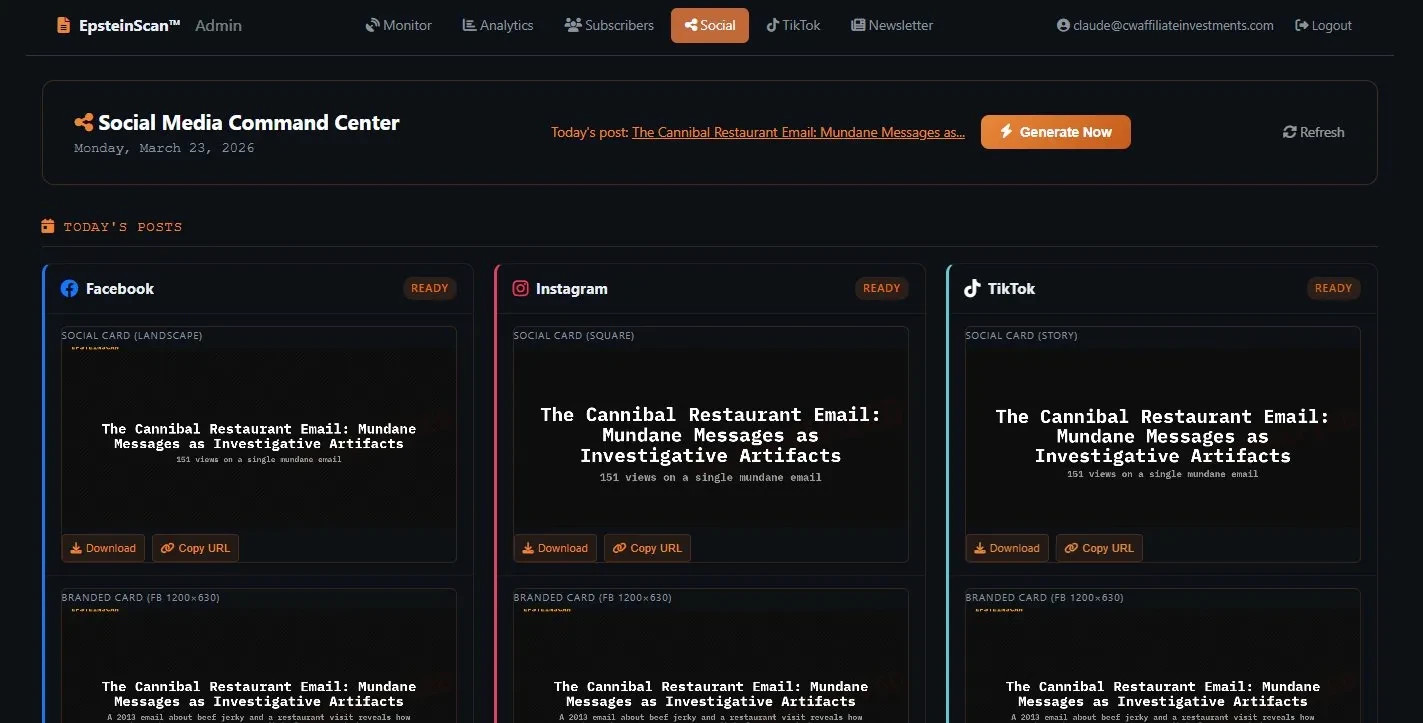The image size is (1423, 723).
Task: Select the active Social tab
Action: click(x=710, y=25)
